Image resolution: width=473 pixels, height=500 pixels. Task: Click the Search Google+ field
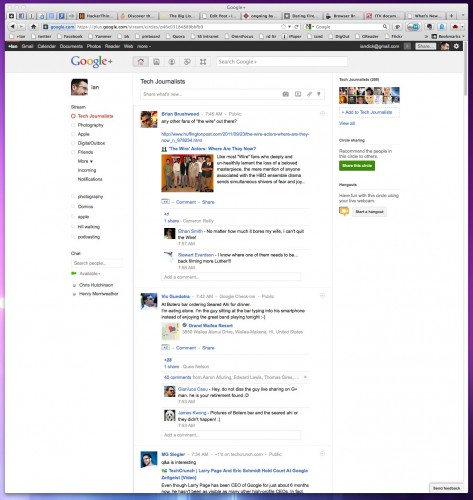282,62
